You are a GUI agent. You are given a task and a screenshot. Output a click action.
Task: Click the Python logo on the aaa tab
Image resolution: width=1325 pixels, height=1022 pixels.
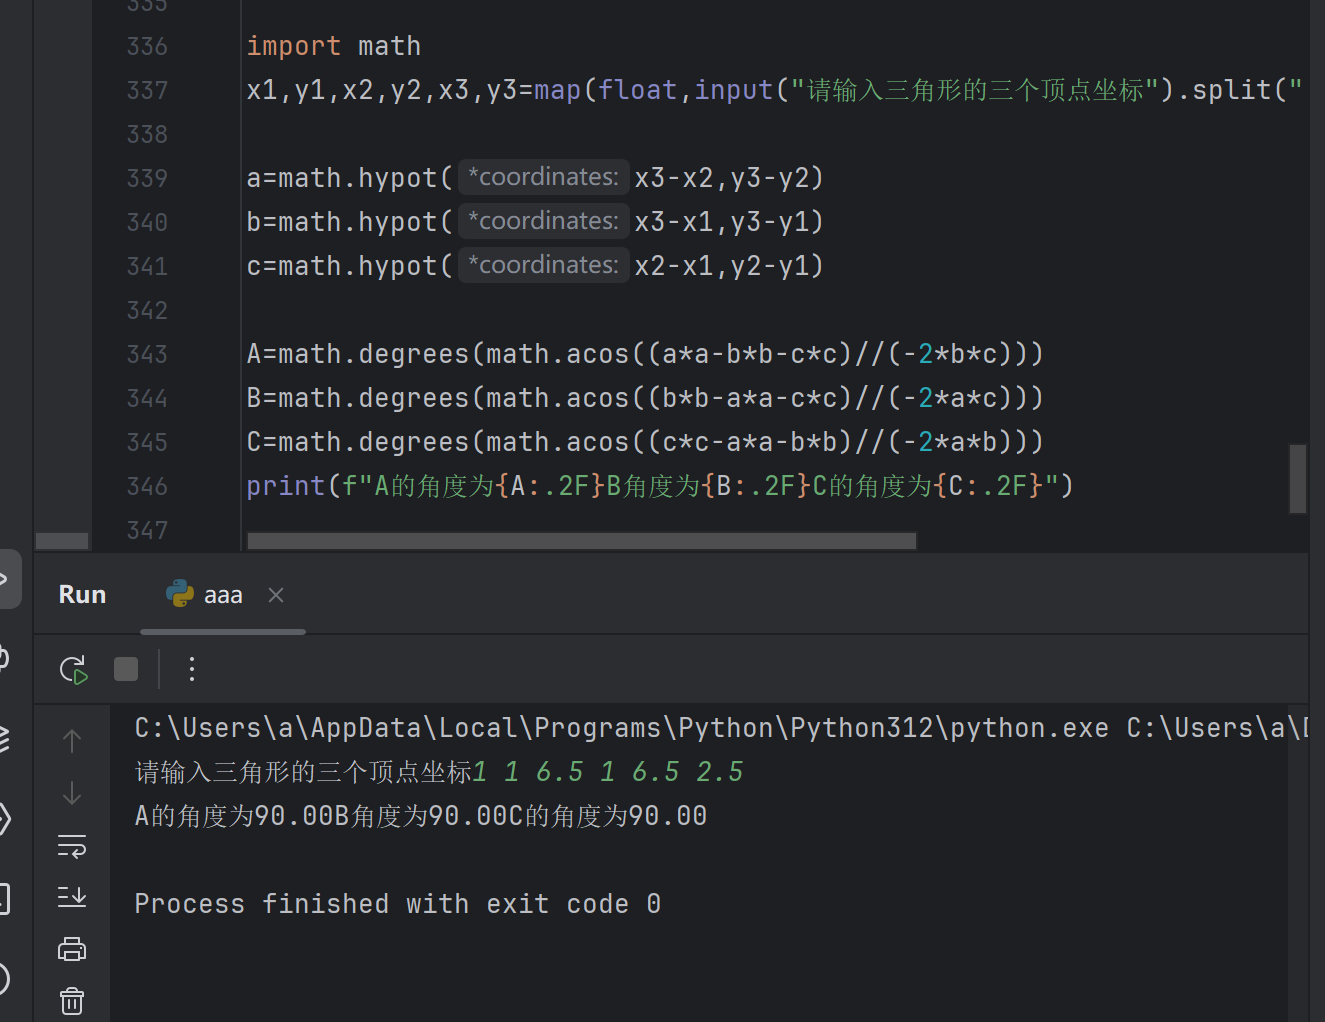(x=178, y=593)
